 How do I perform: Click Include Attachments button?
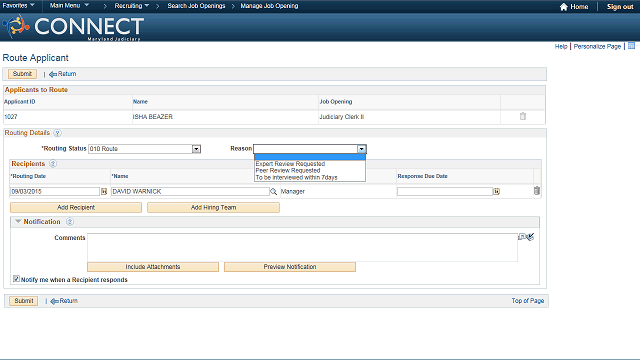[x=153, y=267]
